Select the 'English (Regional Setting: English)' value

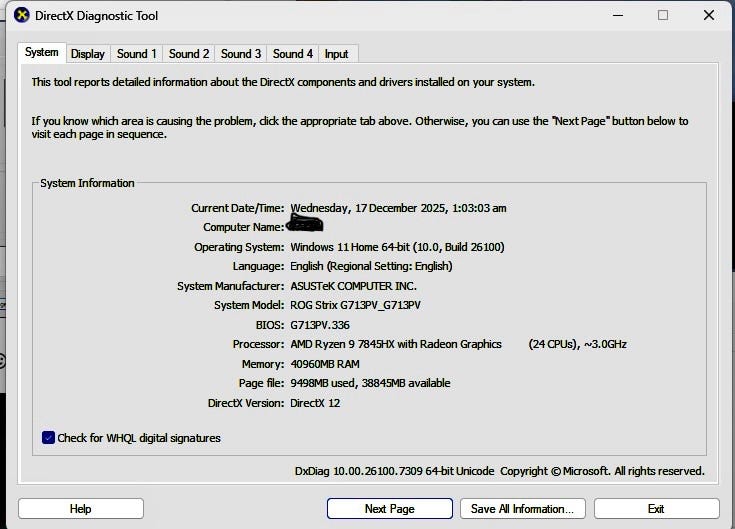coord(371,266)
